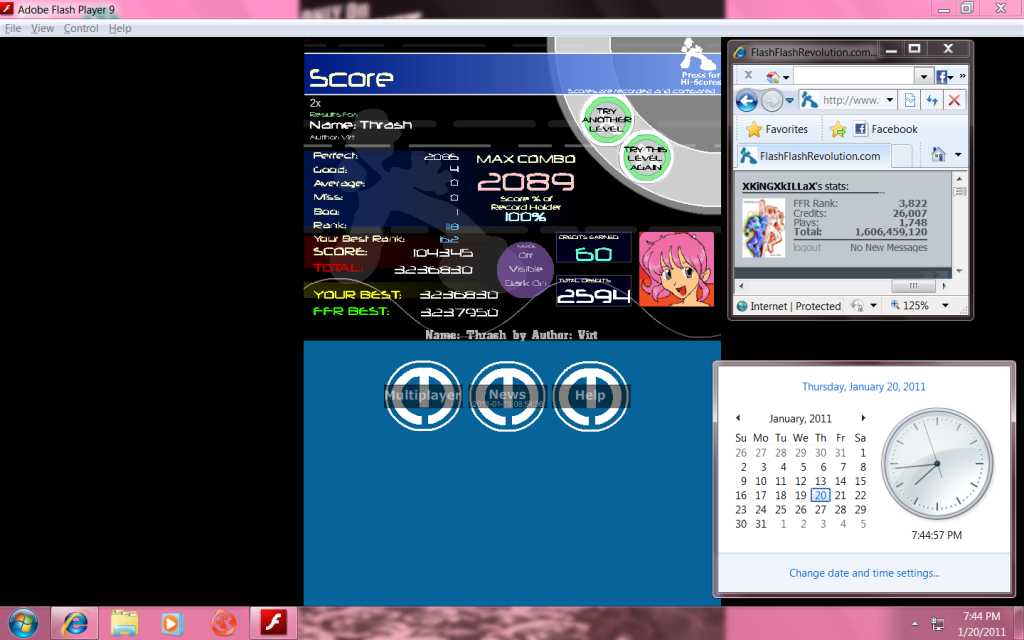The width and height of the screenshot is (1024, 640).
Task: Go to next month in the calendar
Action: [x=863, y=418]
